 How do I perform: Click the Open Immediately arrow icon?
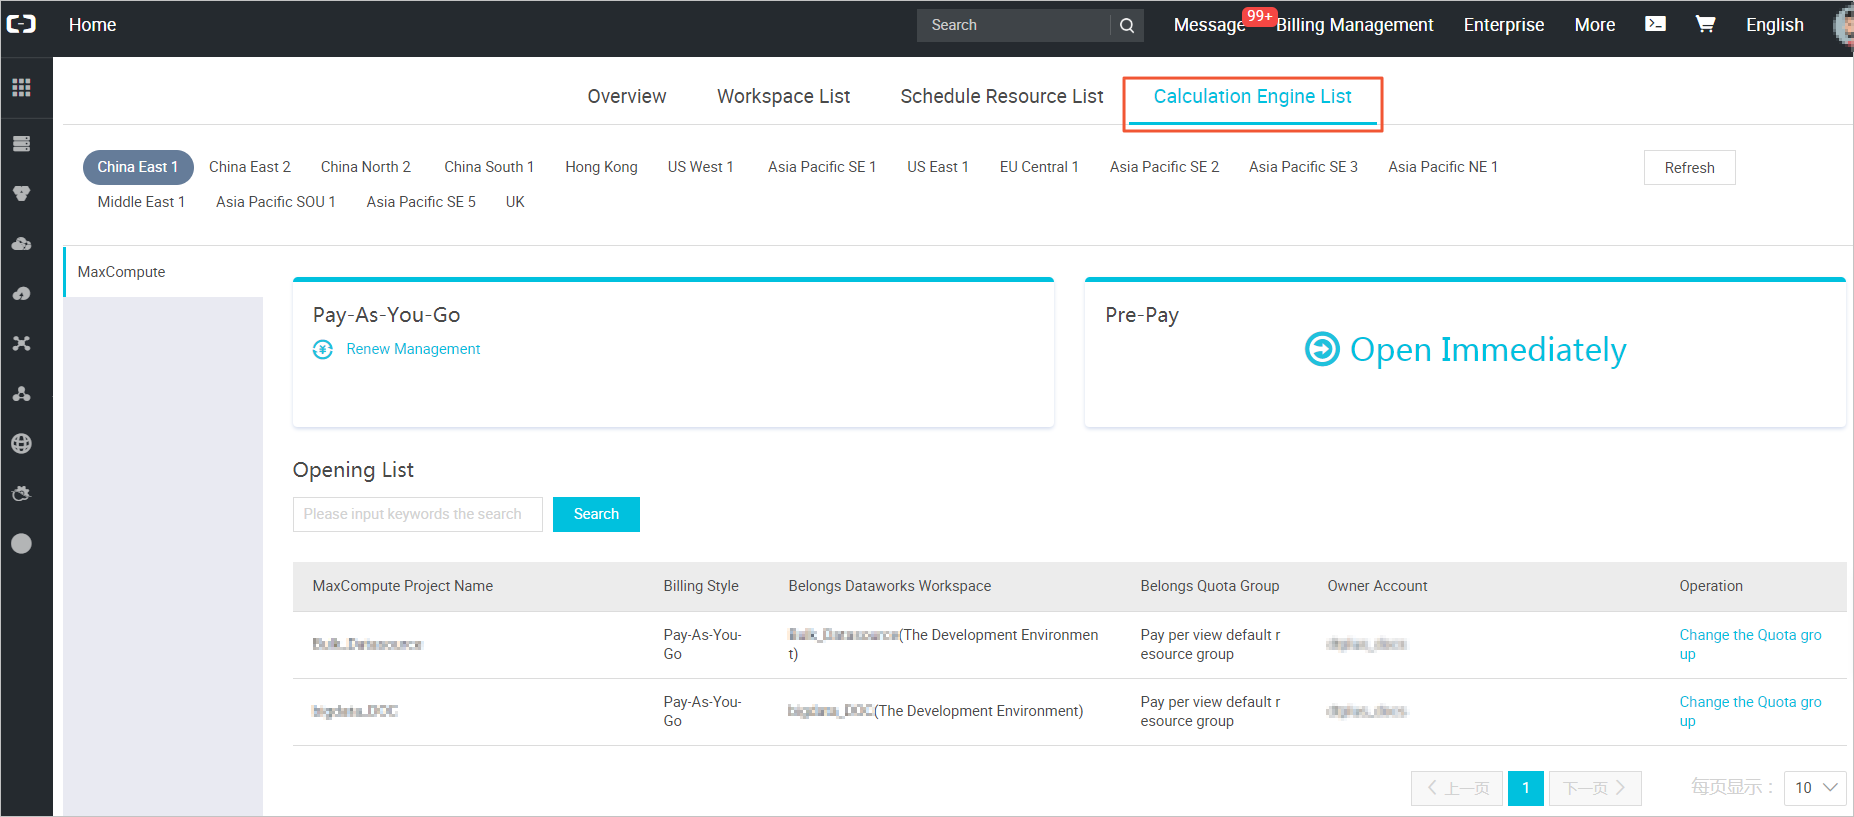tap(1322, 349)
